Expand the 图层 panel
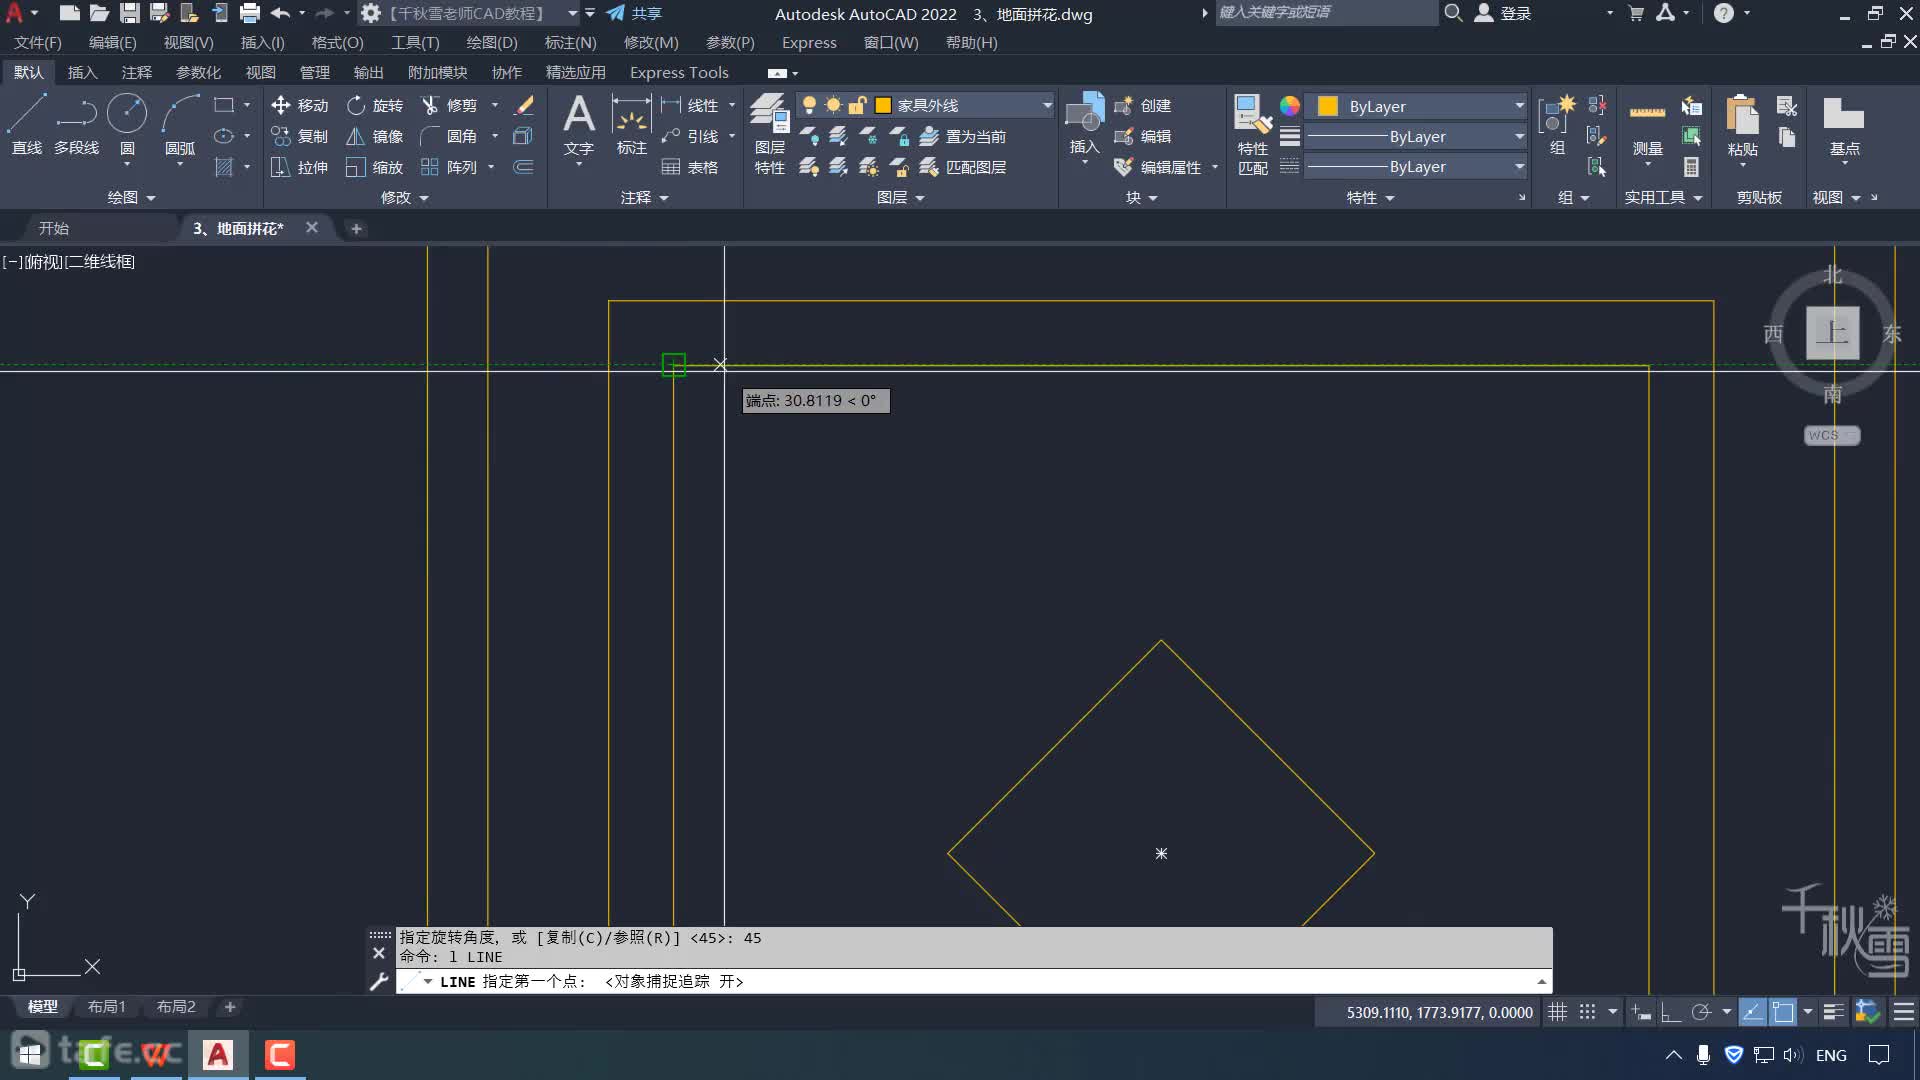The image size is (1920, 1080). point(900,197)
